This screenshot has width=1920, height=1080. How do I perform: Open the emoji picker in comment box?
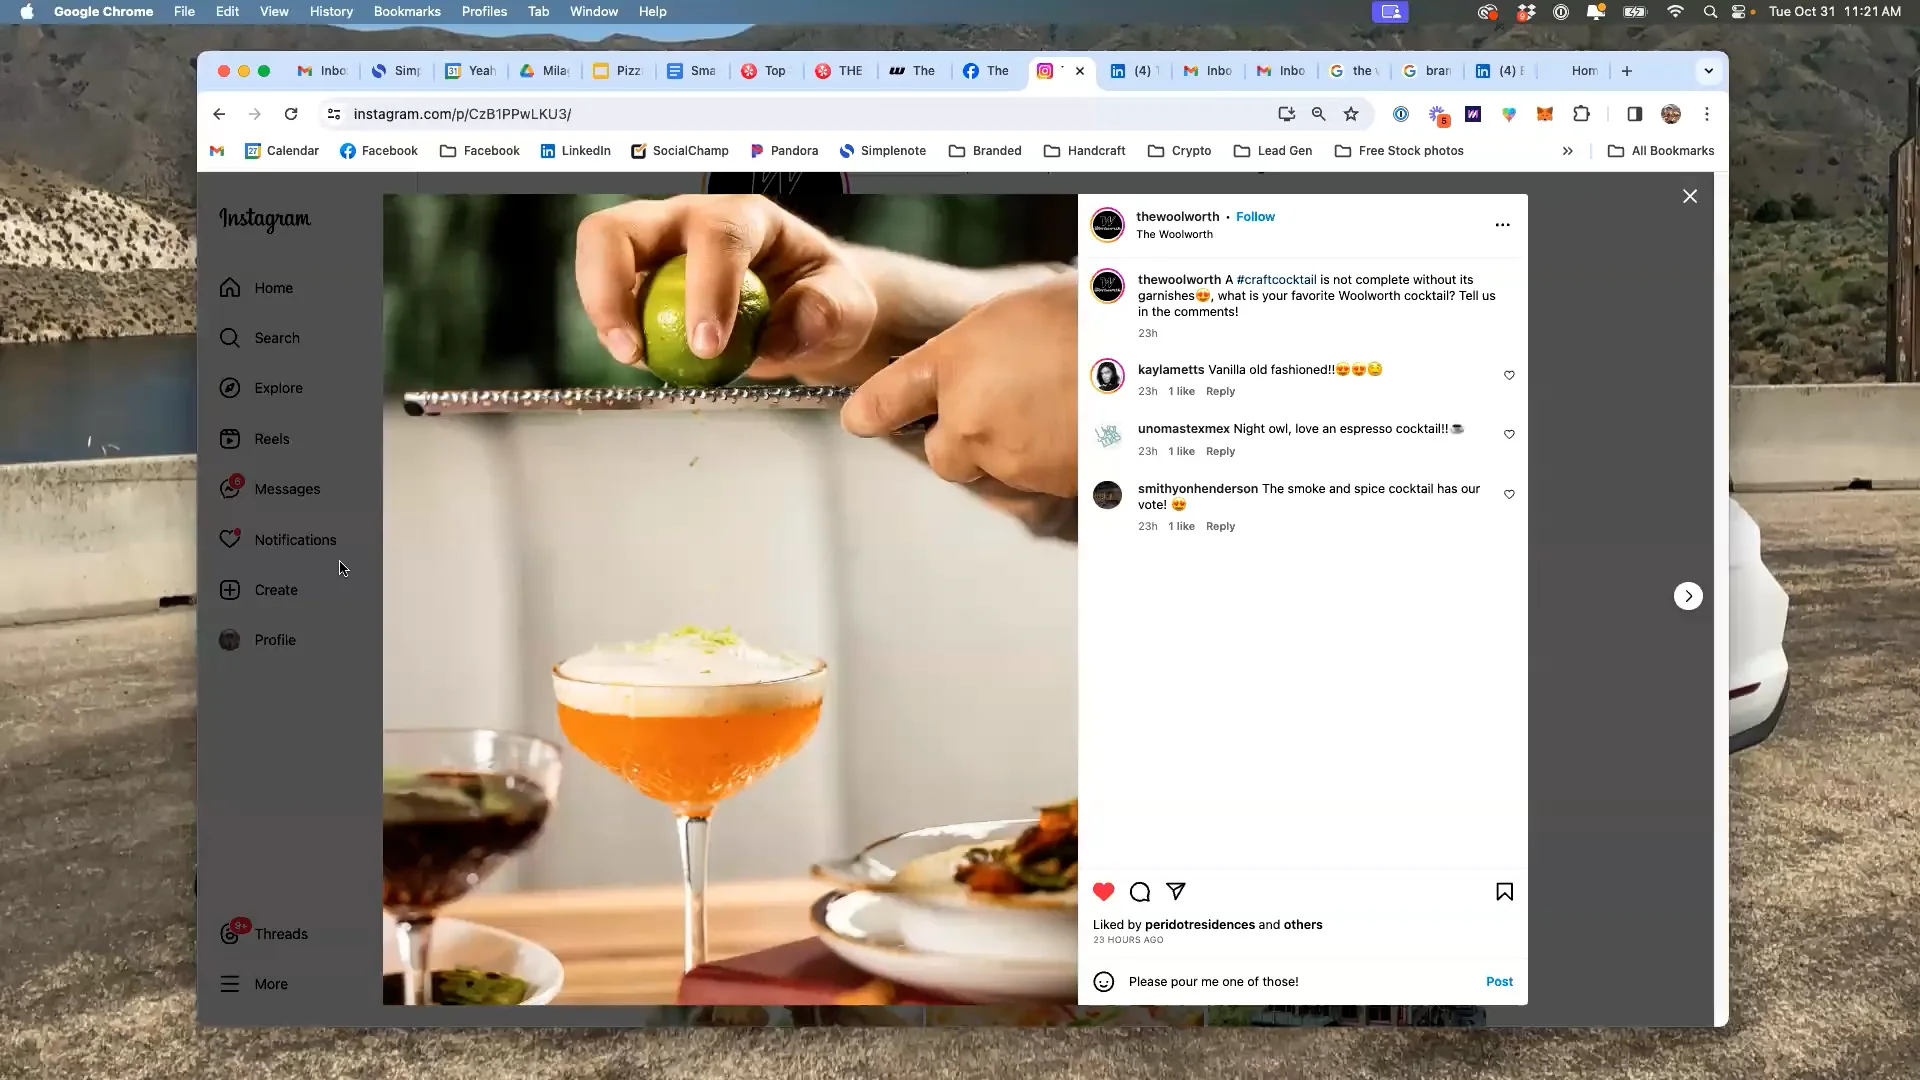click(x=1103, y=982)
